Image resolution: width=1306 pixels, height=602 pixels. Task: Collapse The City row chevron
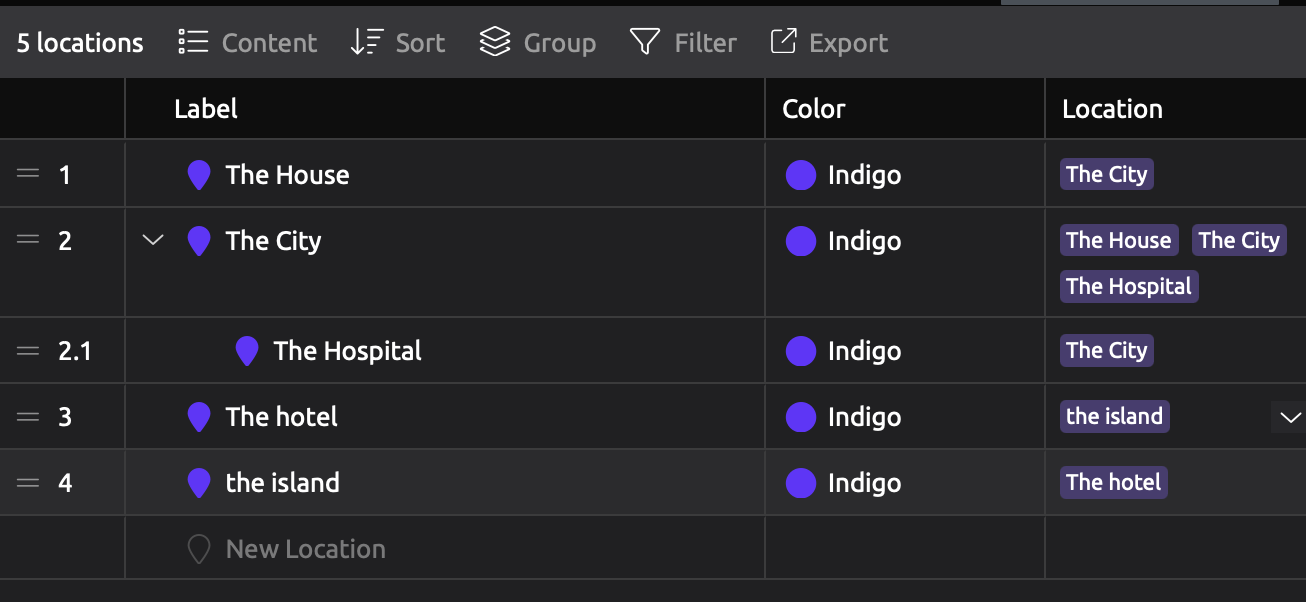tap(153, 240)
